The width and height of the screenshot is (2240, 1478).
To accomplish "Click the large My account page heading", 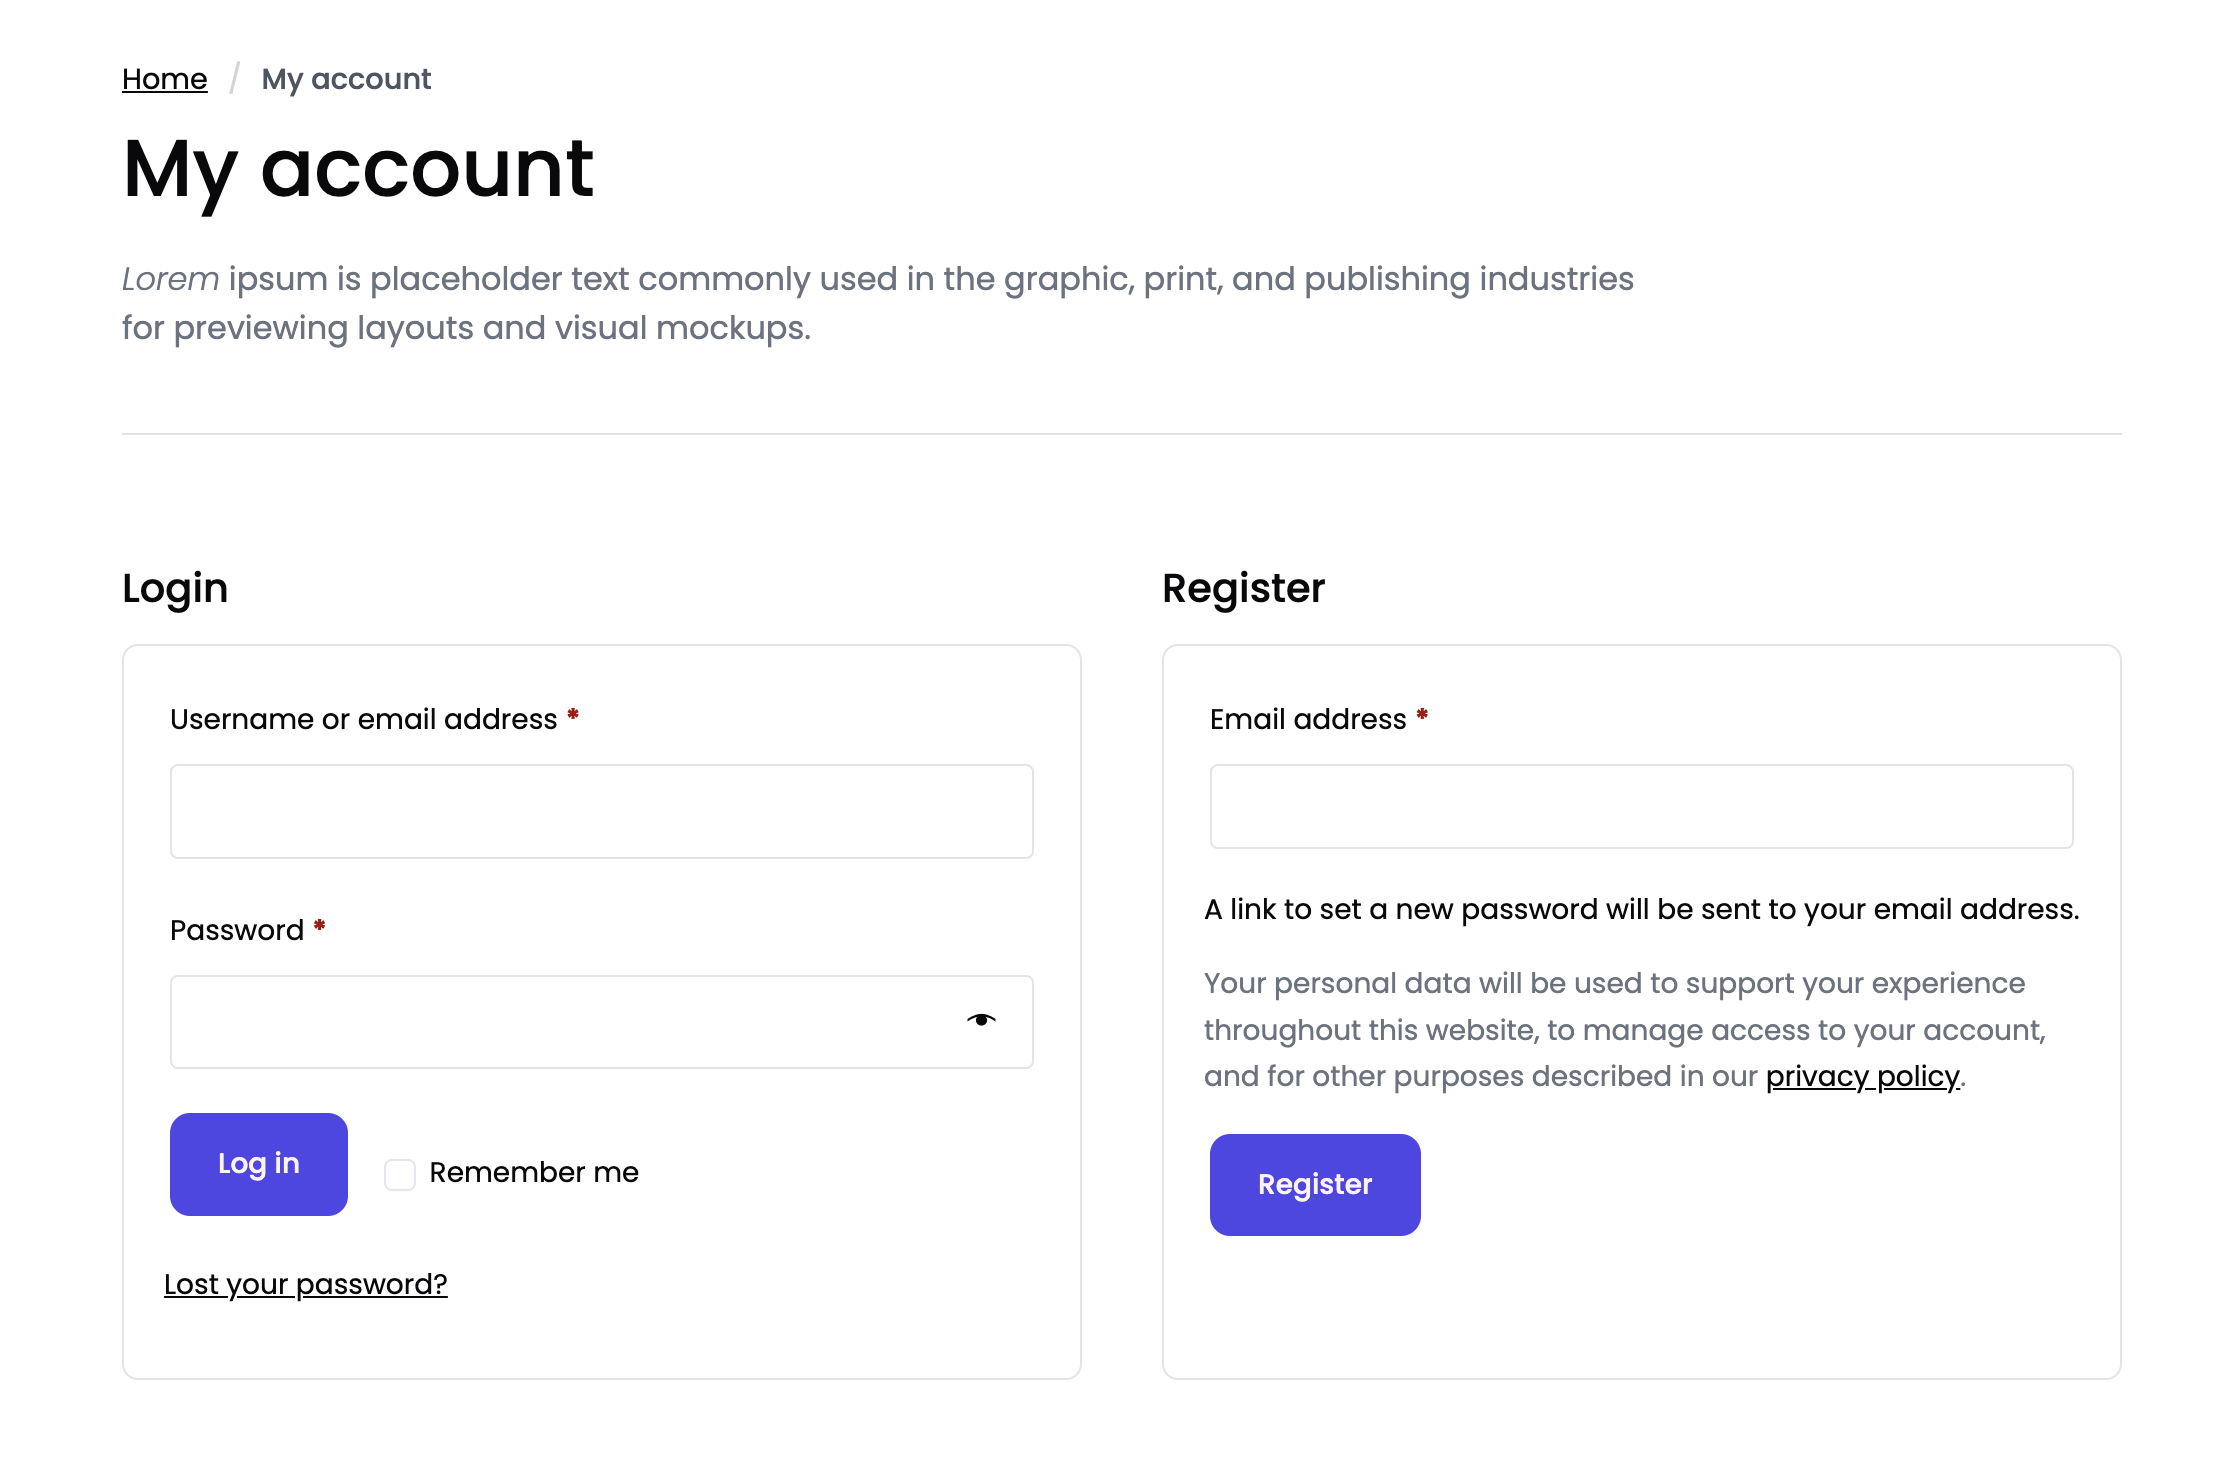I will tap(358, 169).
